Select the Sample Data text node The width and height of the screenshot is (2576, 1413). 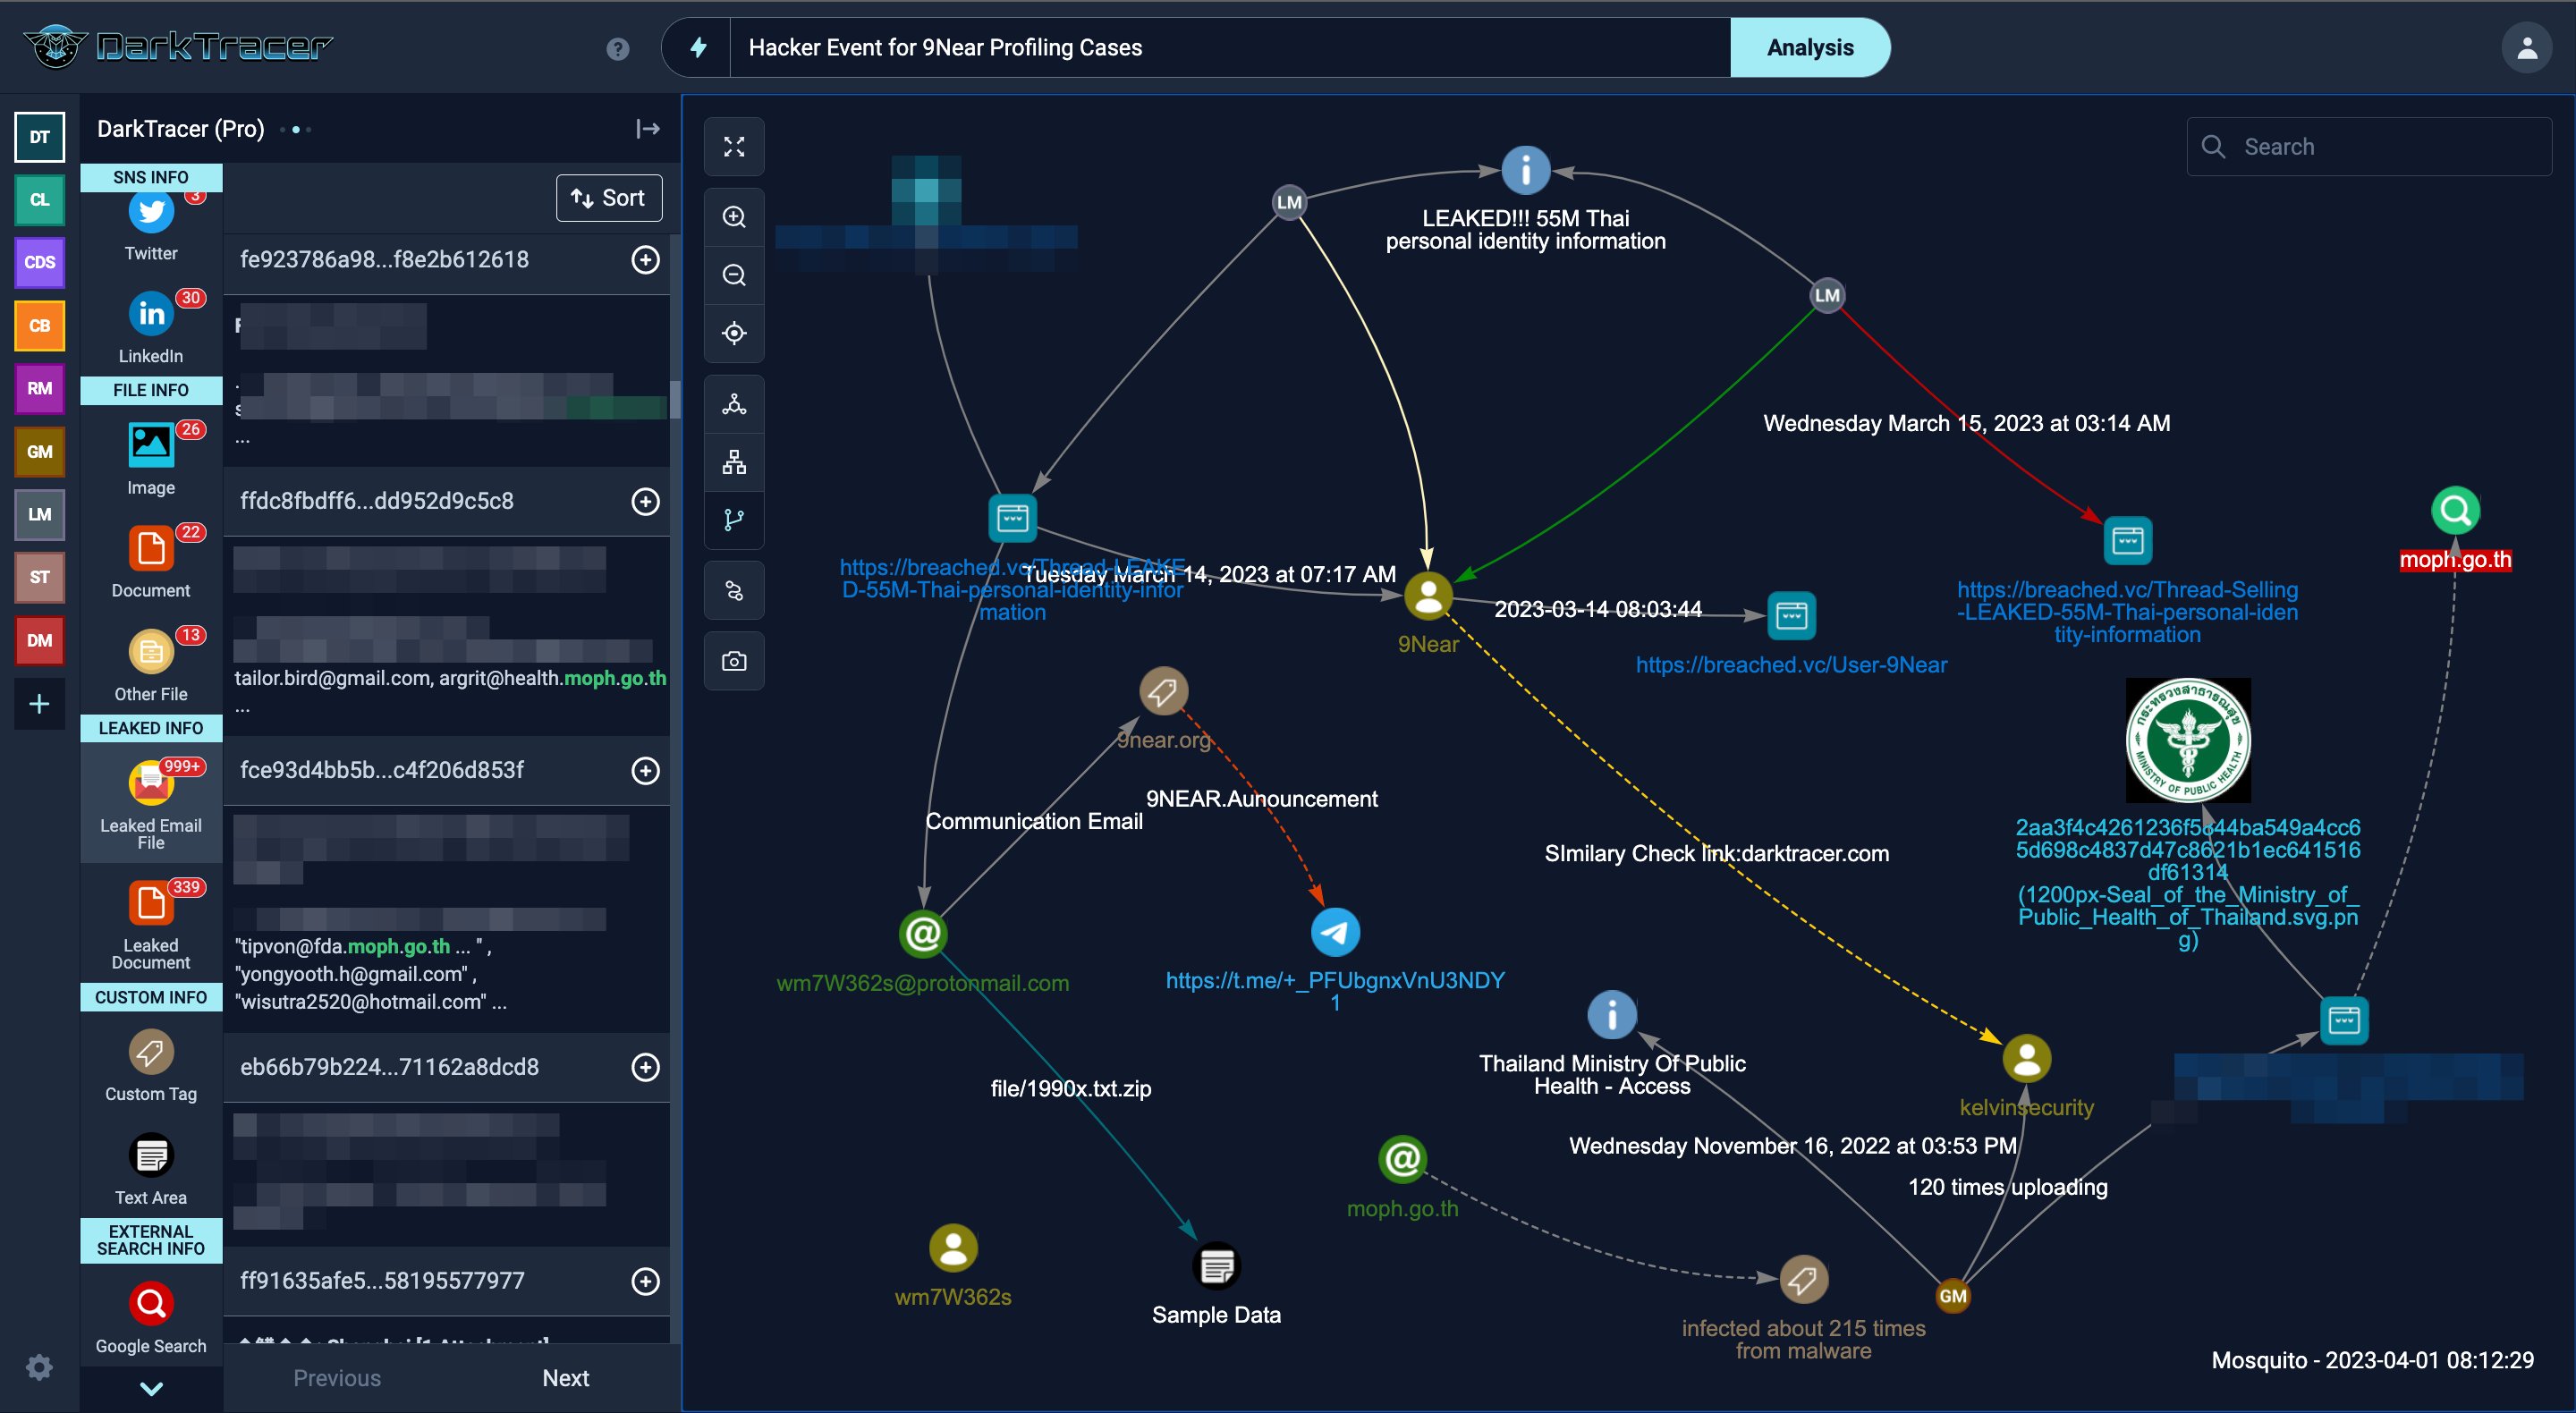click(1217, 1267)
